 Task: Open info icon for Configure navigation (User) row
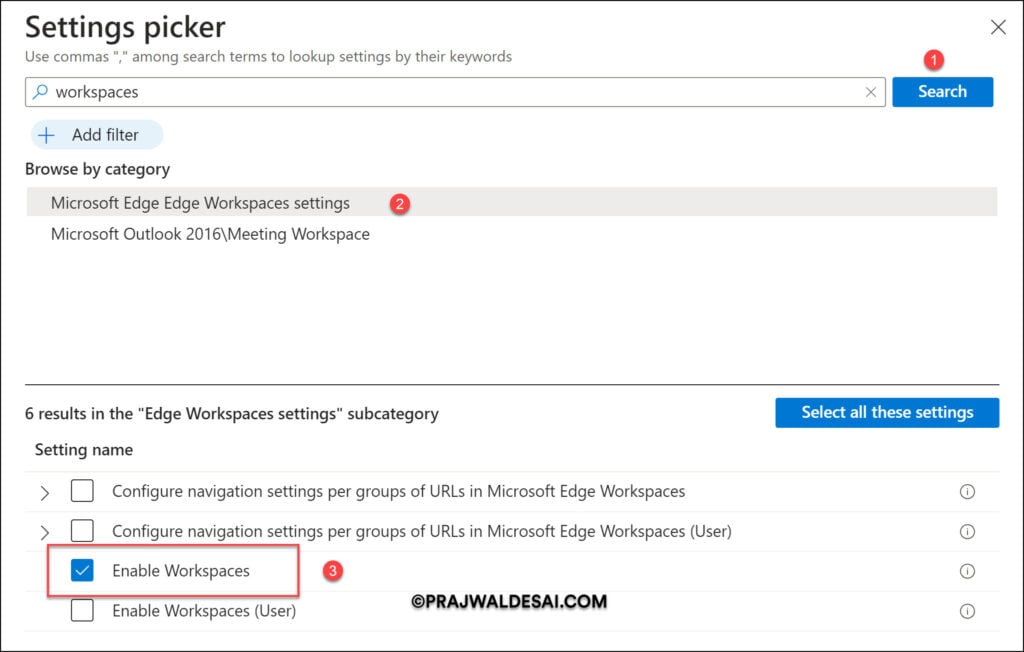coord(967,531)
